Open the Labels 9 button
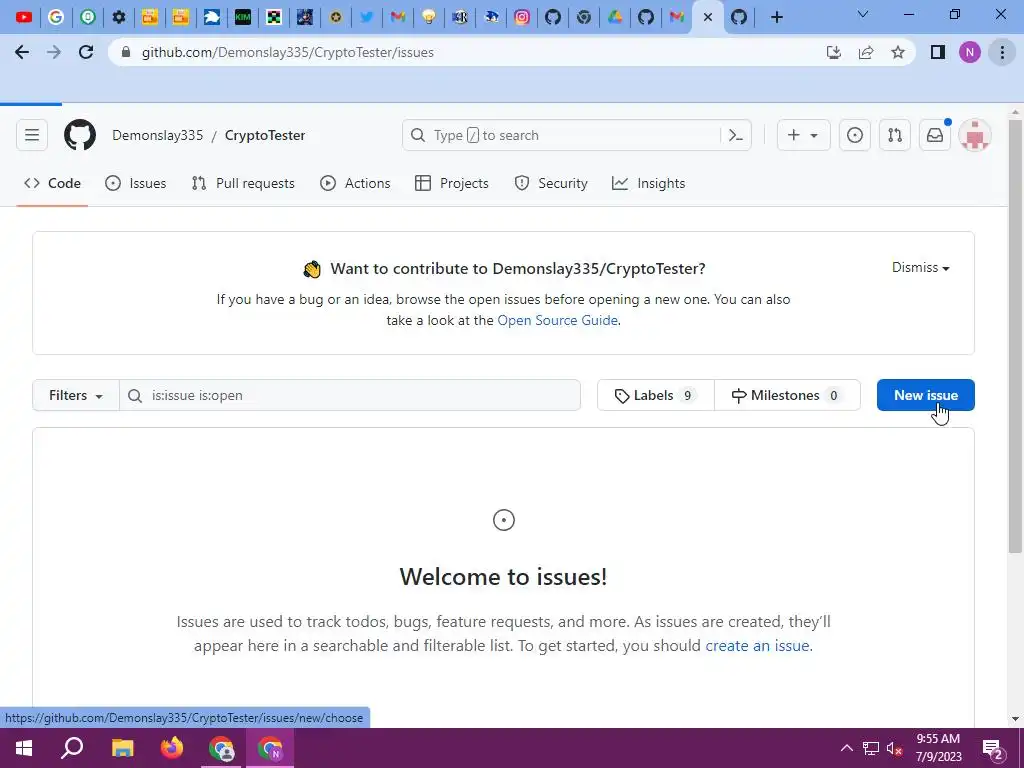Image resolution: width=1024 pixels, height=768 pixels. point(656,395)
